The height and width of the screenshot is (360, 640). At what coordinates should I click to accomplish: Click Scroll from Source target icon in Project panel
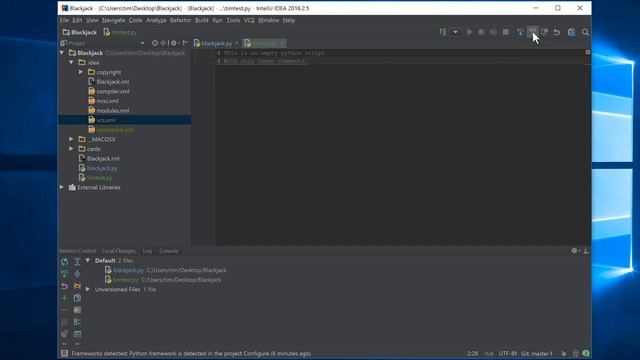(x=155, y=43)
